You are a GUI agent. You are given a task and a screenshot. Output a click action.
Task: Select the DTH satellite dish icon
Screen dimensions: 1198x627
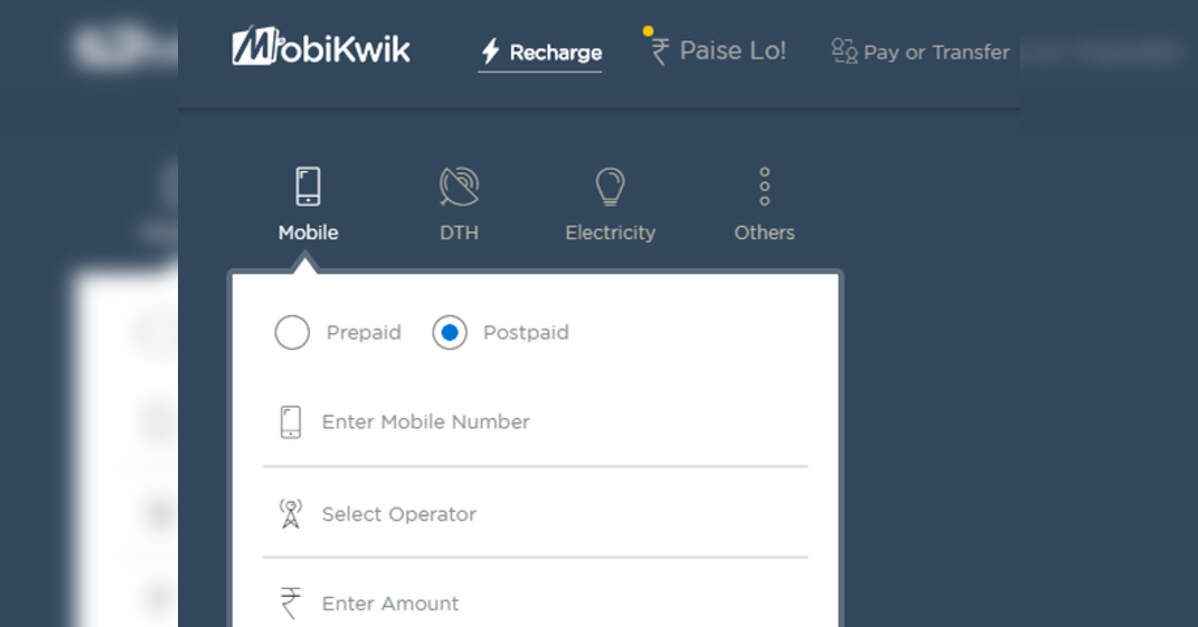point(459,187)
